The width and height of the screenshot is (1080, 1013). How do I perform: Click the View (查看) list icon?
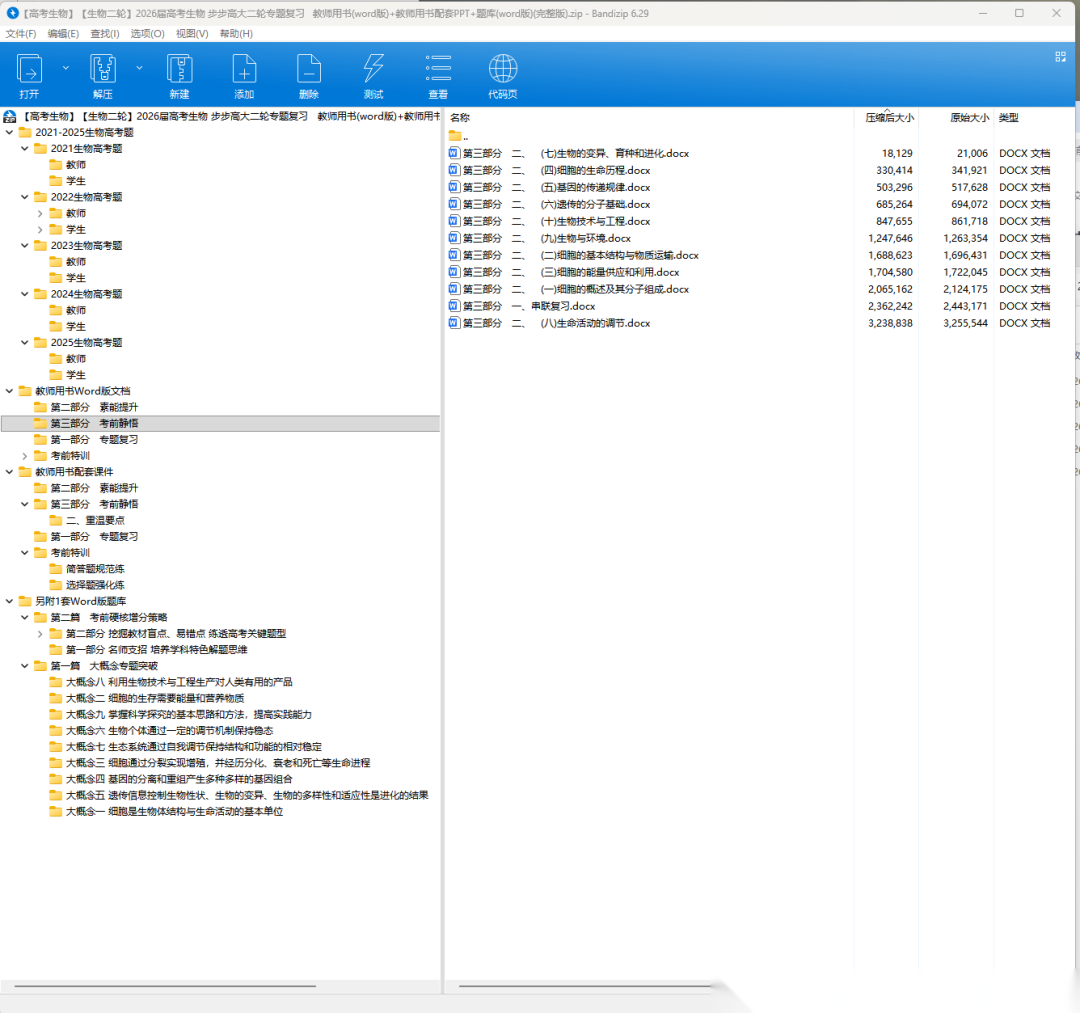click(438, 69)
